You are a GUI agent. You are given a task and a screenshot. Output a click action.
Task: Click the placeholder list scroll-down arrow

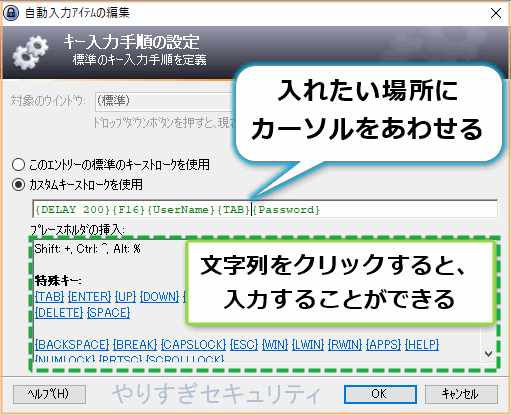click(x=488, y=353)
